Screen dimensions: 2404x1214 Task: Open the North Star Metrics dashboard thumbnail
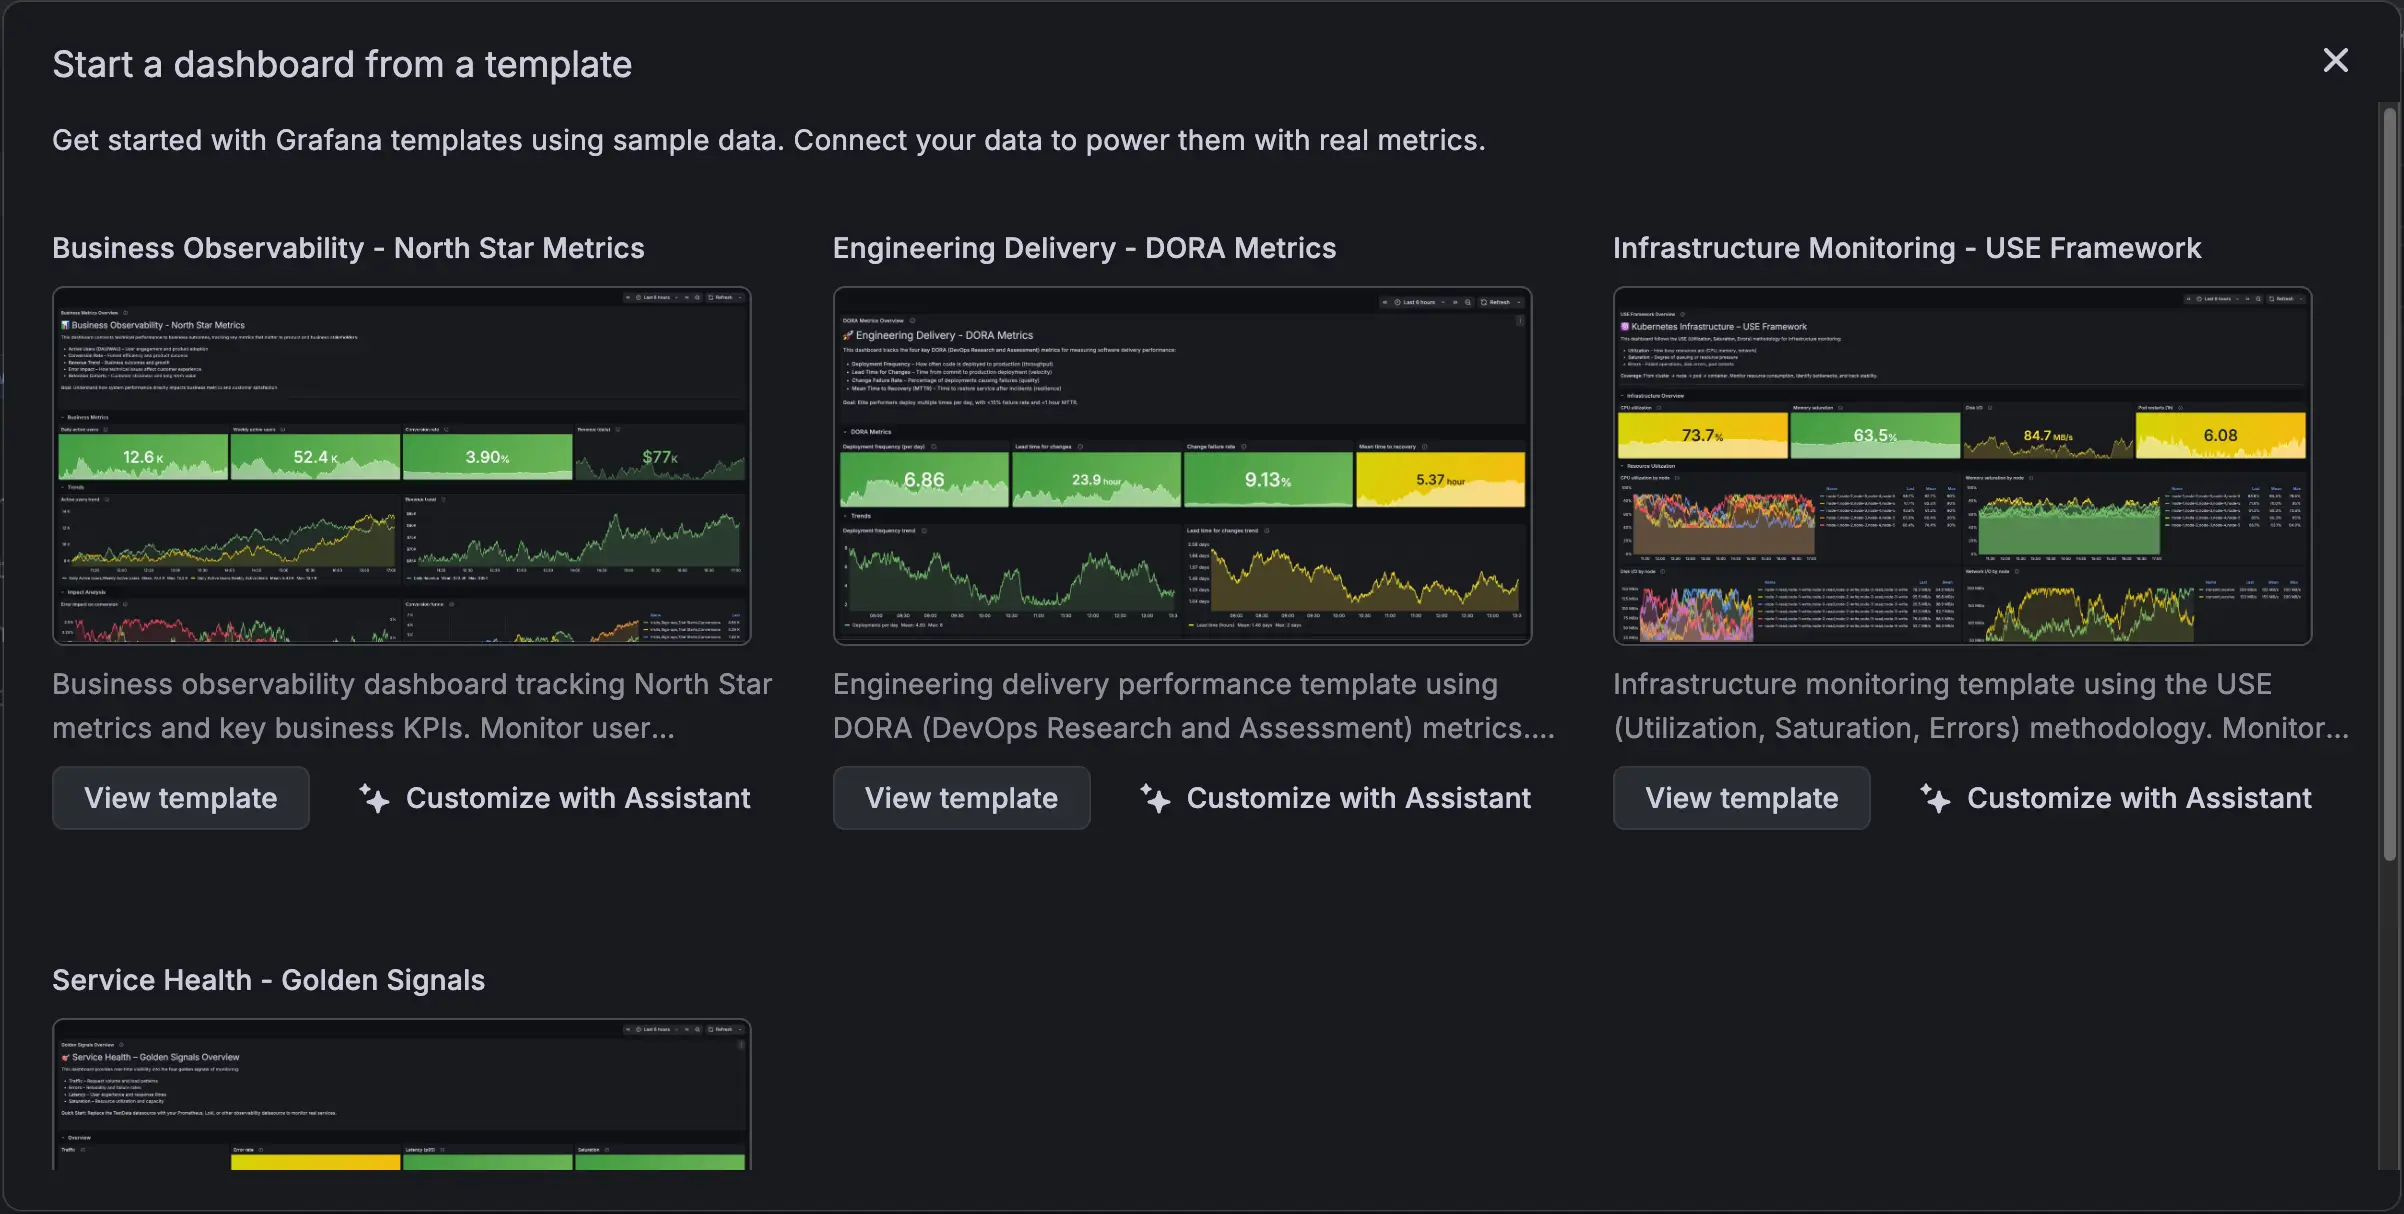(x=401, y=466)
